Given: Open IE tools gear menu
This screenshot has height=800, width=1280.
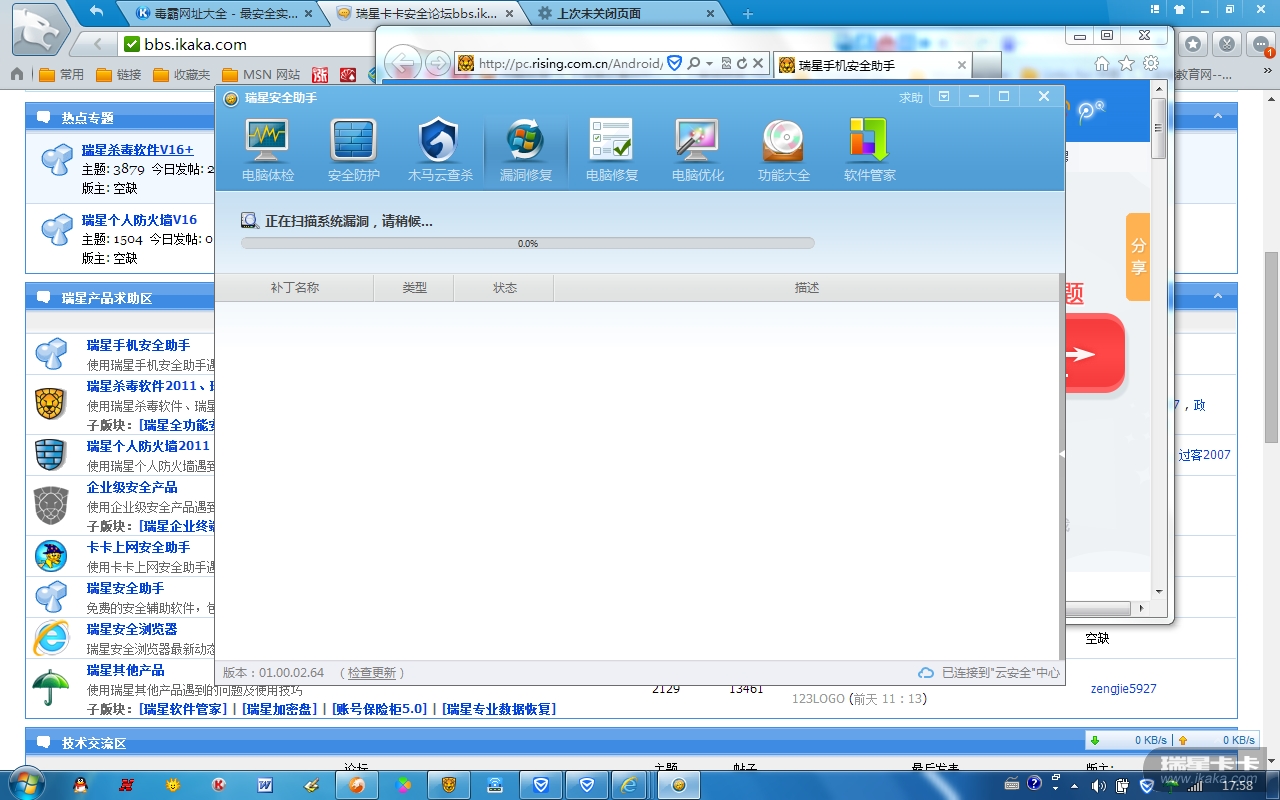Looking at the screenshot, I should click(1151, 63).
